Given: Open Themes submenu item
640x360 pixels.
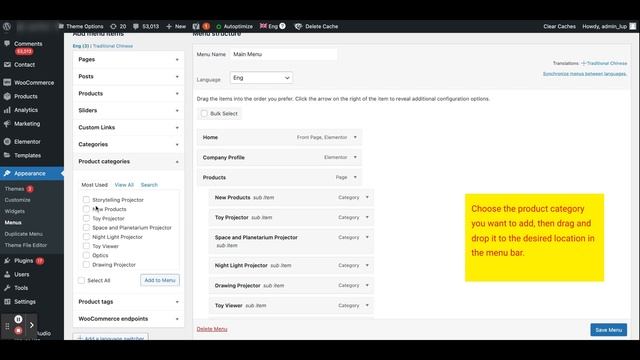Looking at the screenshot, I should click(15, 189).
